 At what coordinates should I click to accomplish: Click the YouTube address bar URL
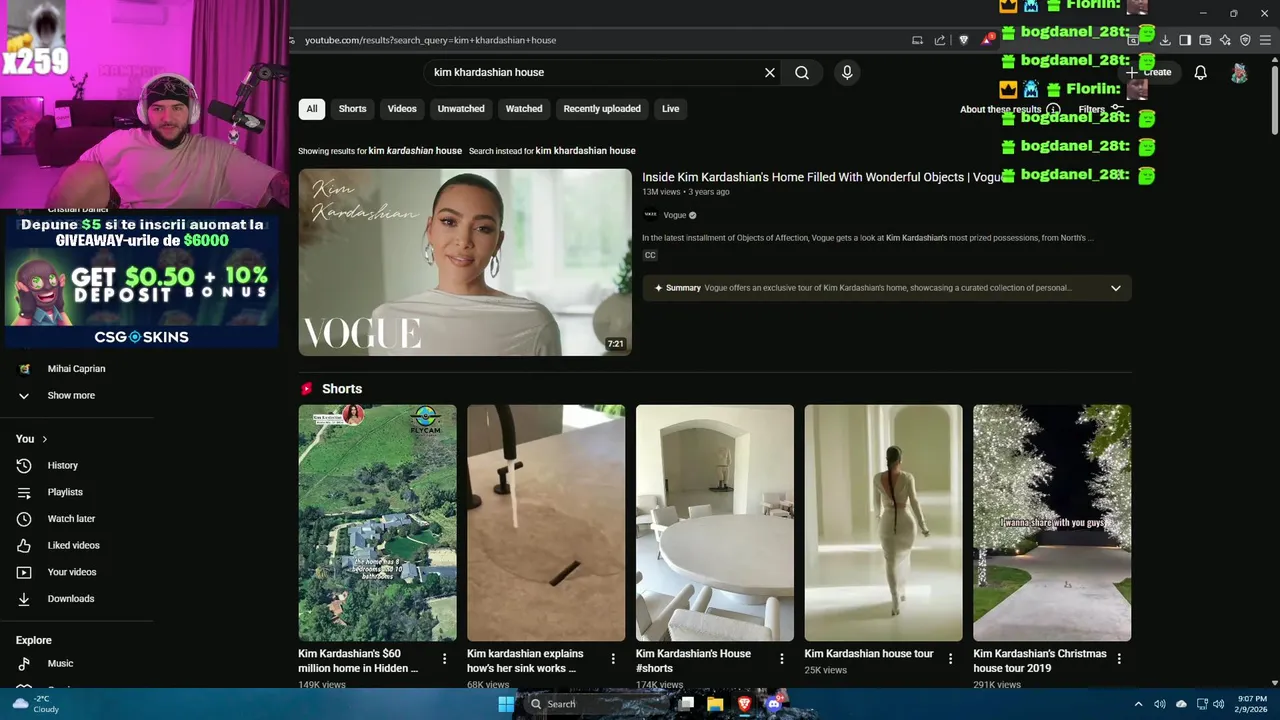pyautogui.click(x=430, y=40)
